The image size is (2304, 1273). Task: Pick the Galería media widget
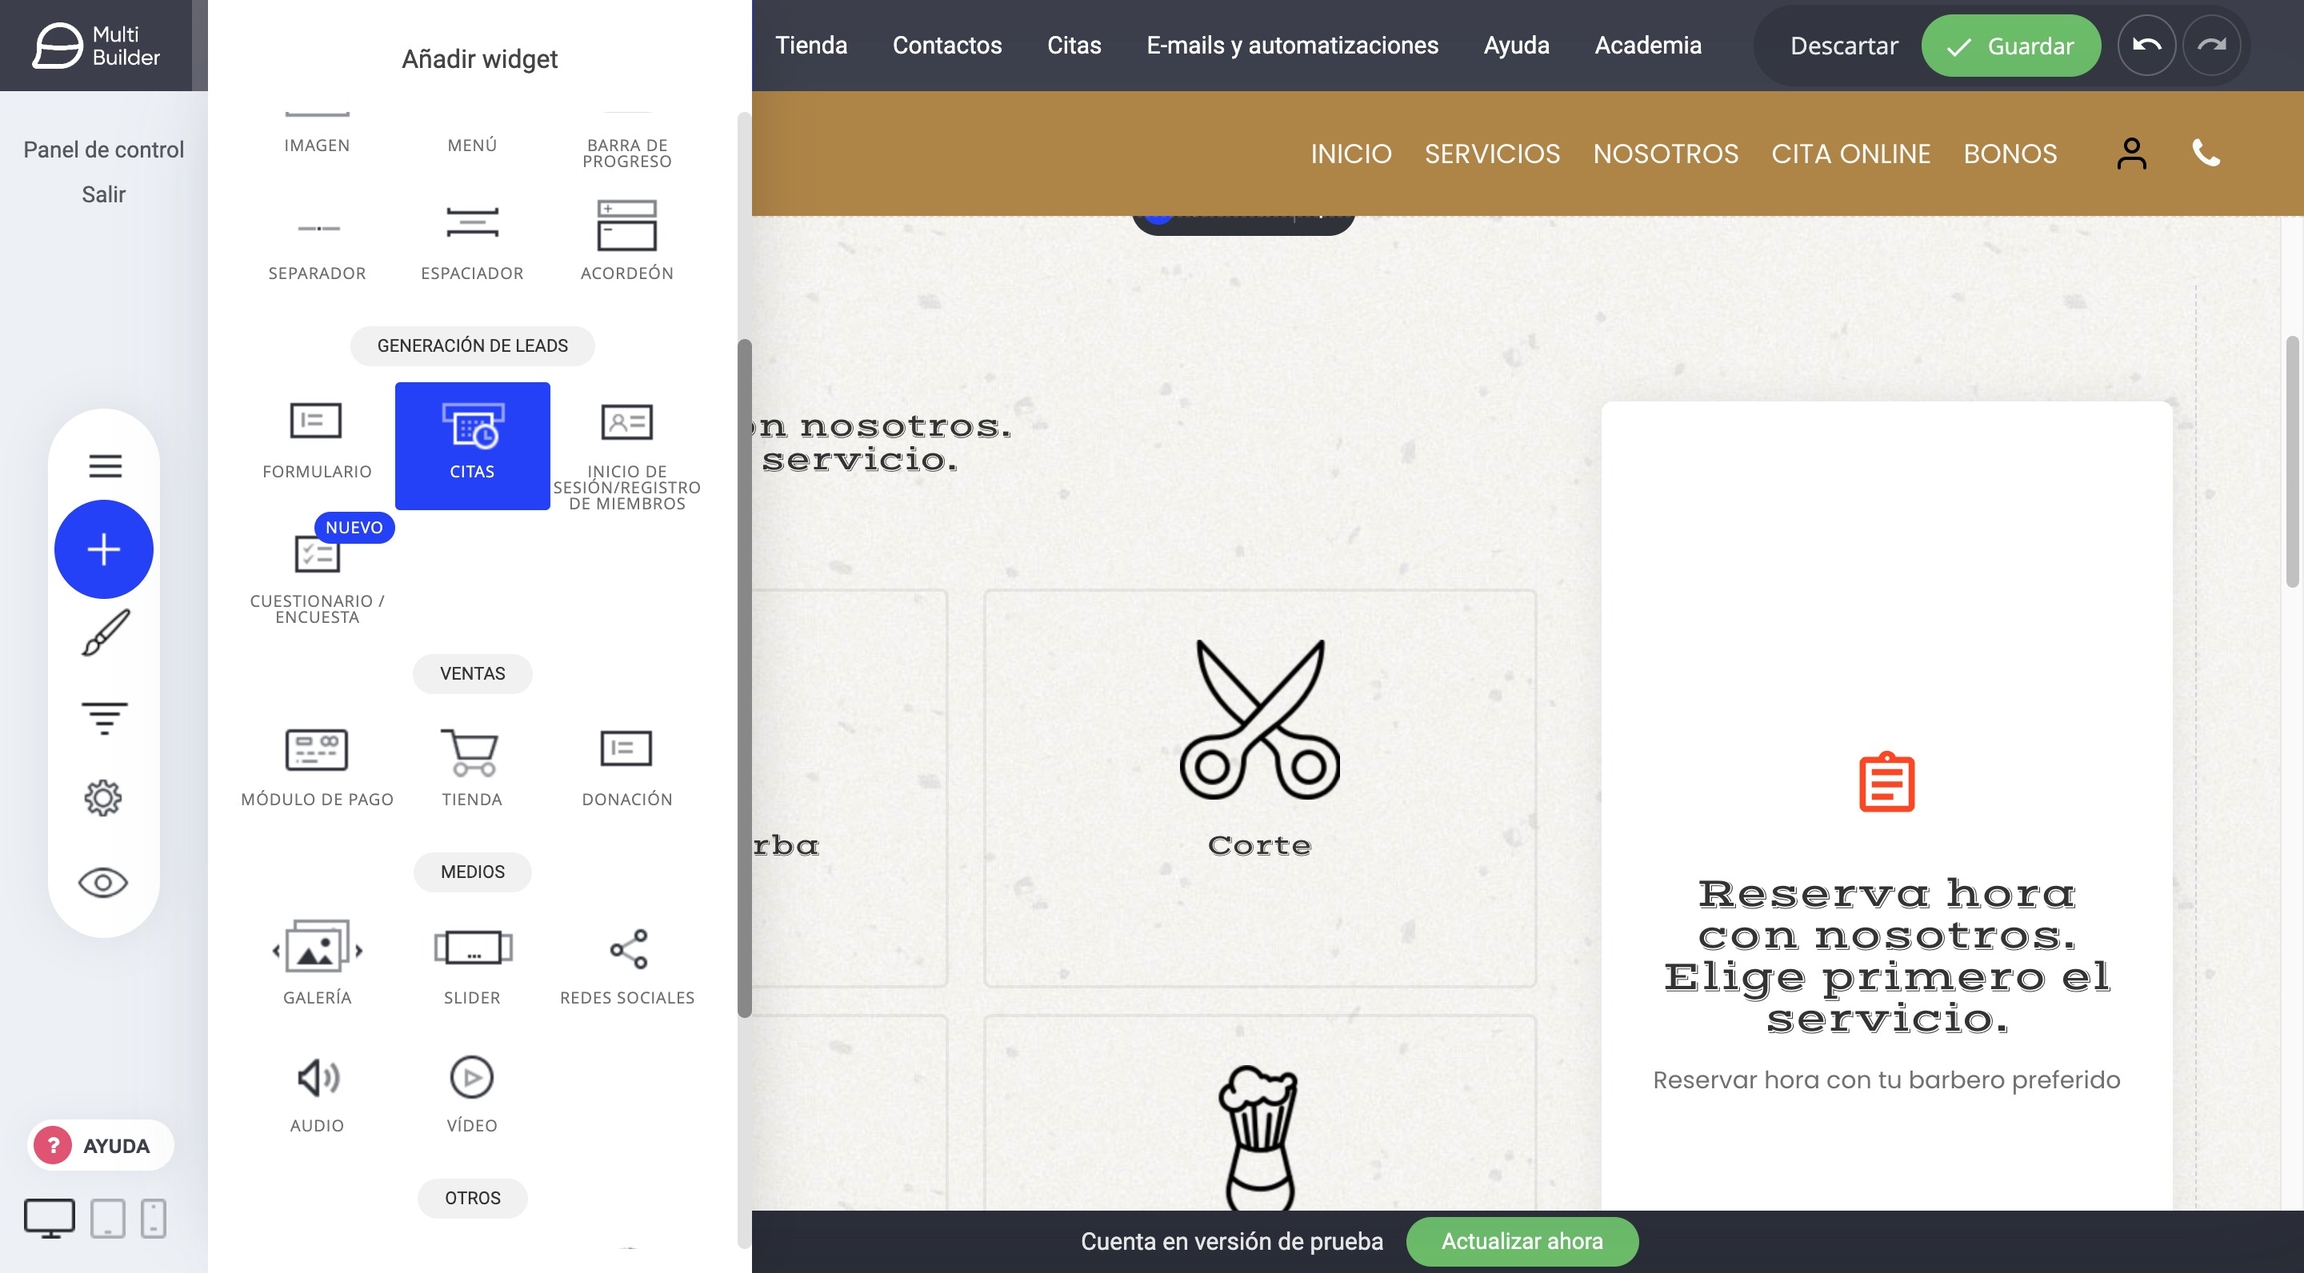(x=316, y=962)
